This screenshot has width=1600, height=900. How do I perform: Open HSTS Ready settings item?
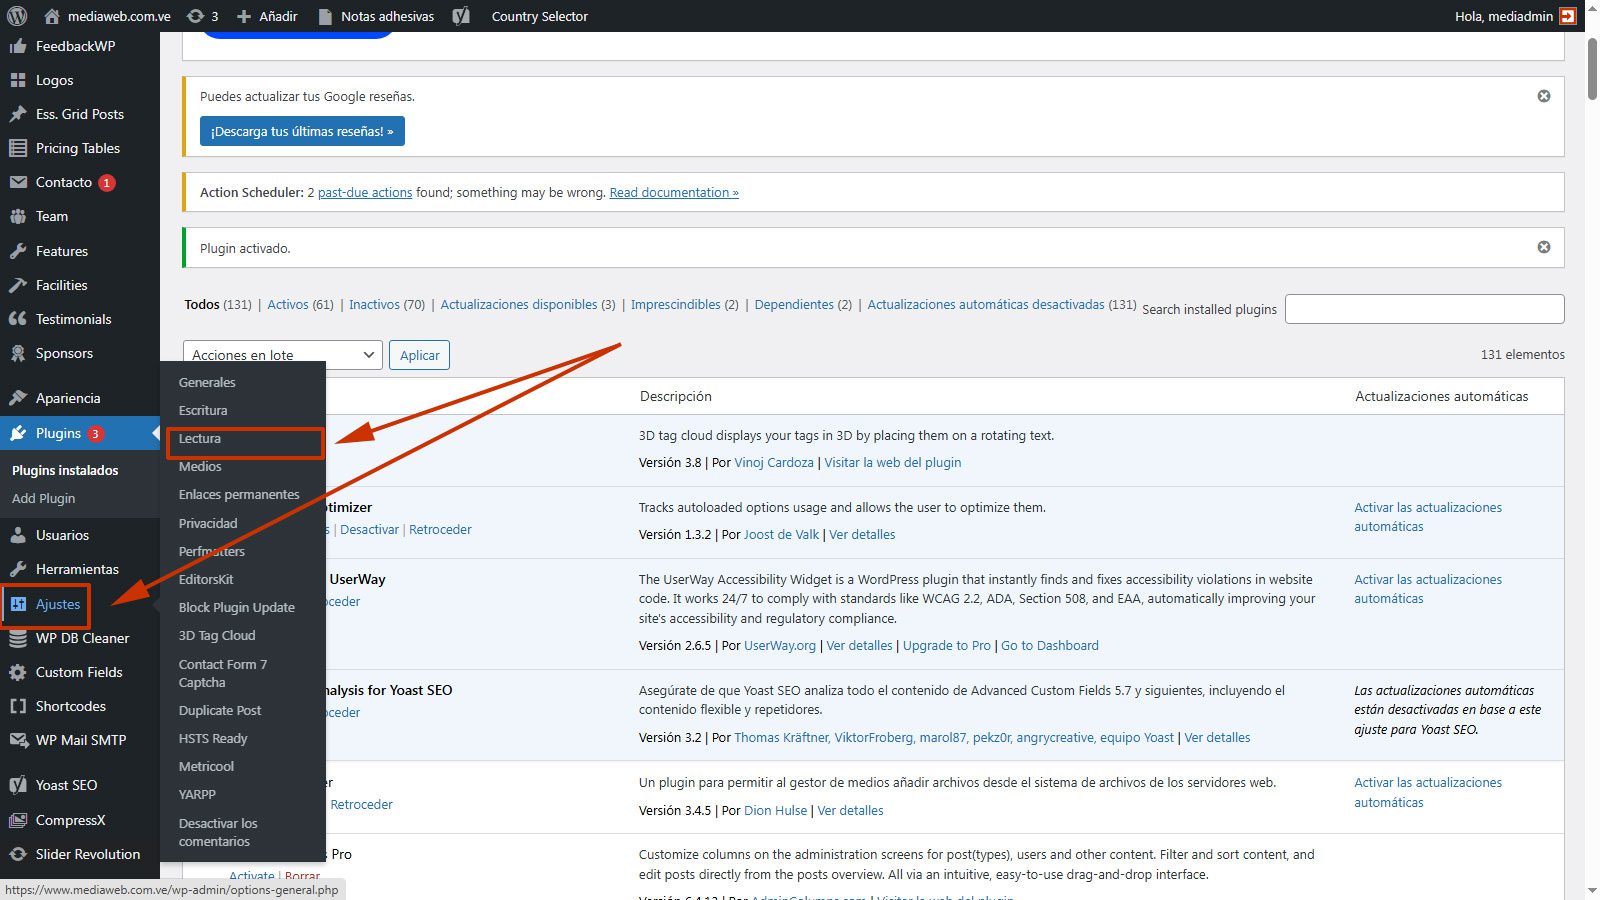pyautogui.click(x=213, y=738)
